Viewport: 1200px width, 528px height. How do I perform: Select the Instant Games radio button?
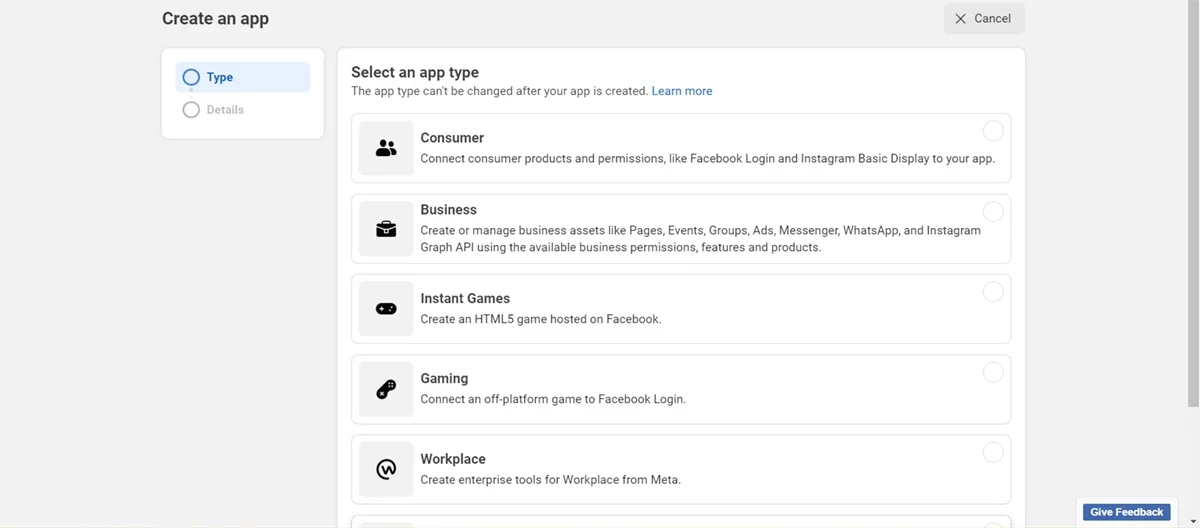(993, 292)
